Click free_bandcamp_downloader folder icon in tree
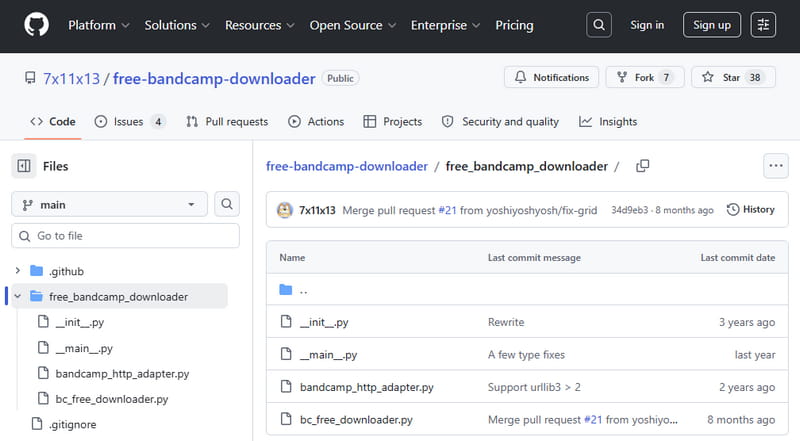 point(36,296)
